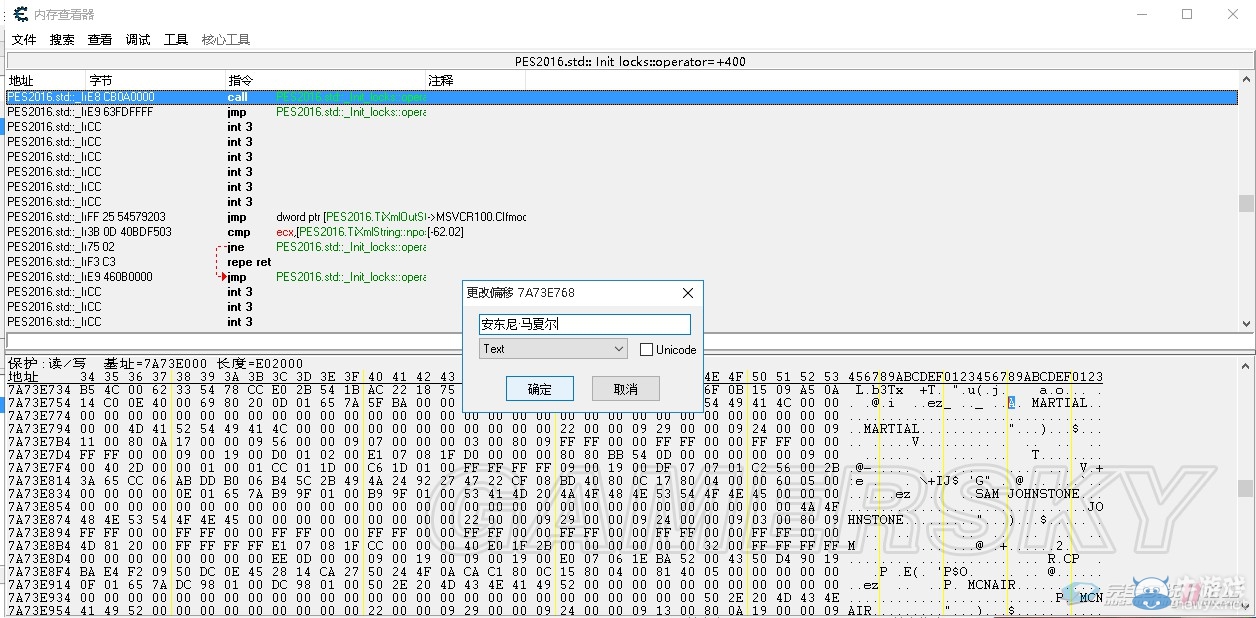The height and width of the screenshot is (618, 1256).
Task: Open the 搜索 menu
Action: click(62, 40)
